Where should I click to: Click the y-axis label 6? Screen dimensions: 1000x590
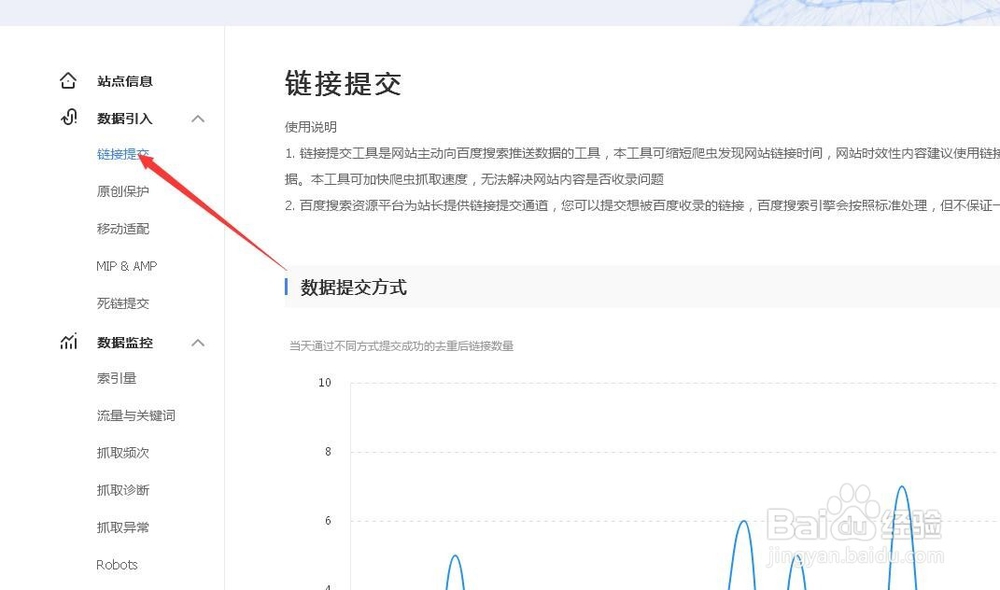click(328, 520)
